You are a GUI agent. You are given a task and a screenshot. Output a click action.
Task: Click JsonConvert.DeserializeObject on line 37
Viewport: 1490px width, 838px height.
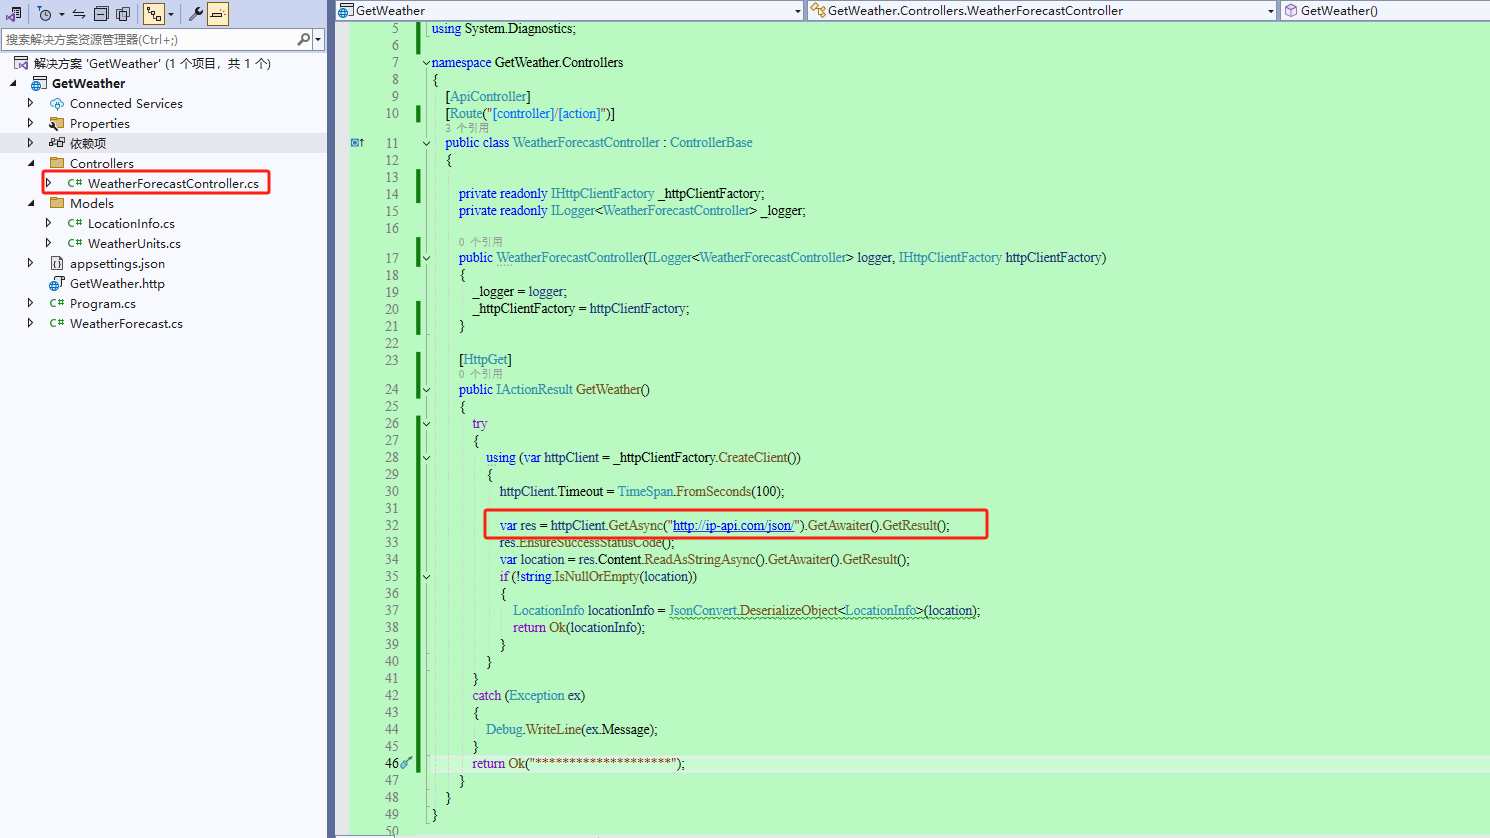(753, 610)
